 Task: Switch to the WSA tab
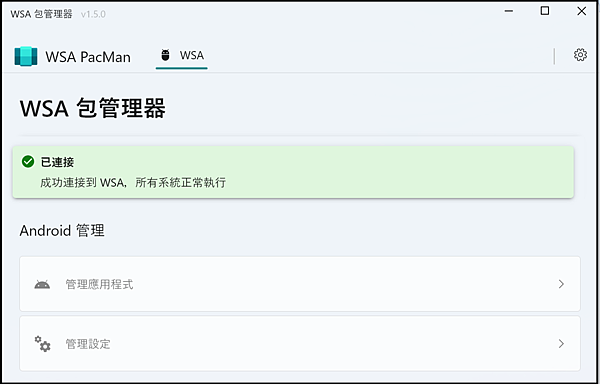tap(182, 56)
